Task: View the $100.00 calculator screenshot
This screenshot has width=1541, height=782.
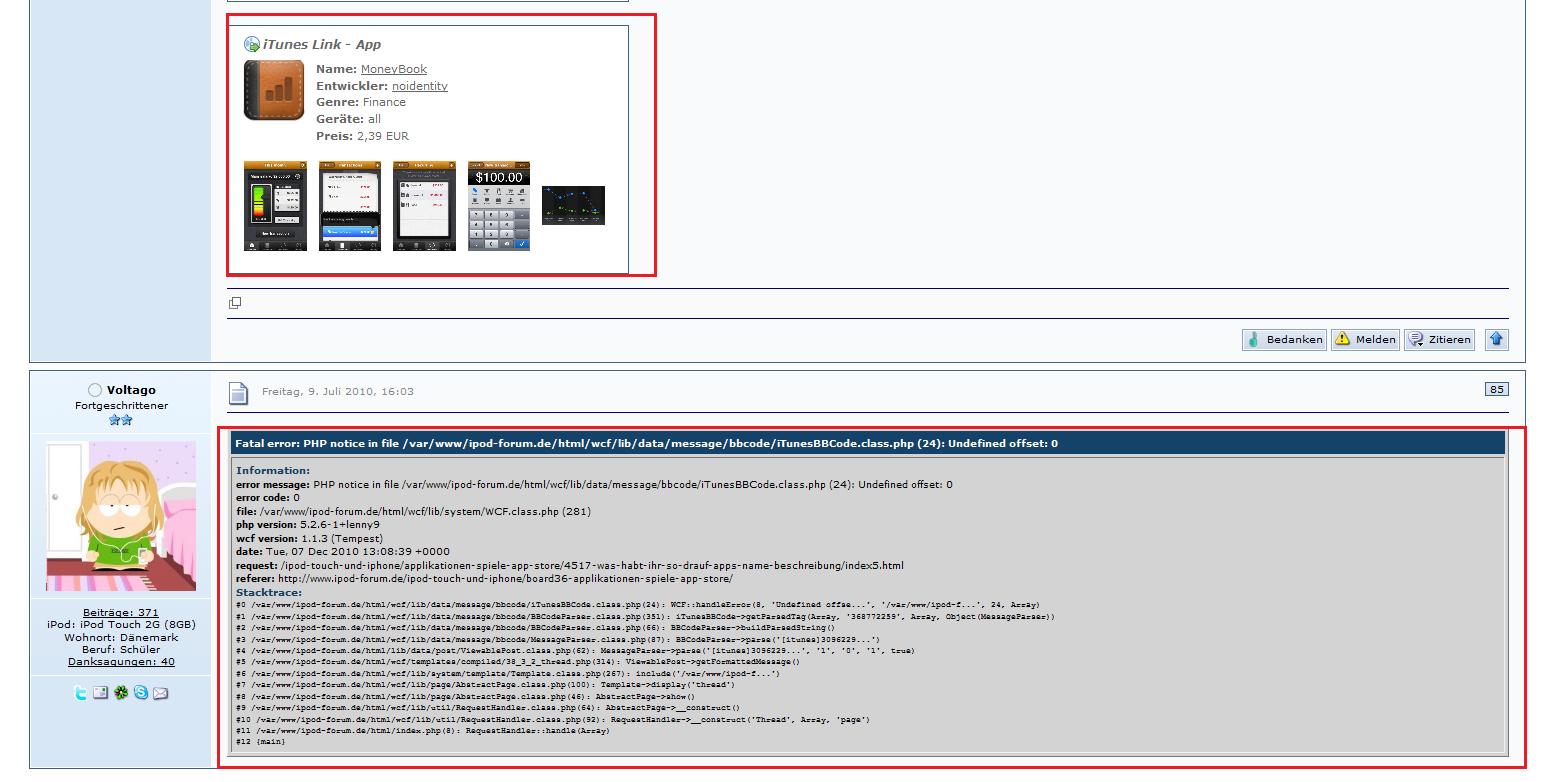Action: [499, 205]
